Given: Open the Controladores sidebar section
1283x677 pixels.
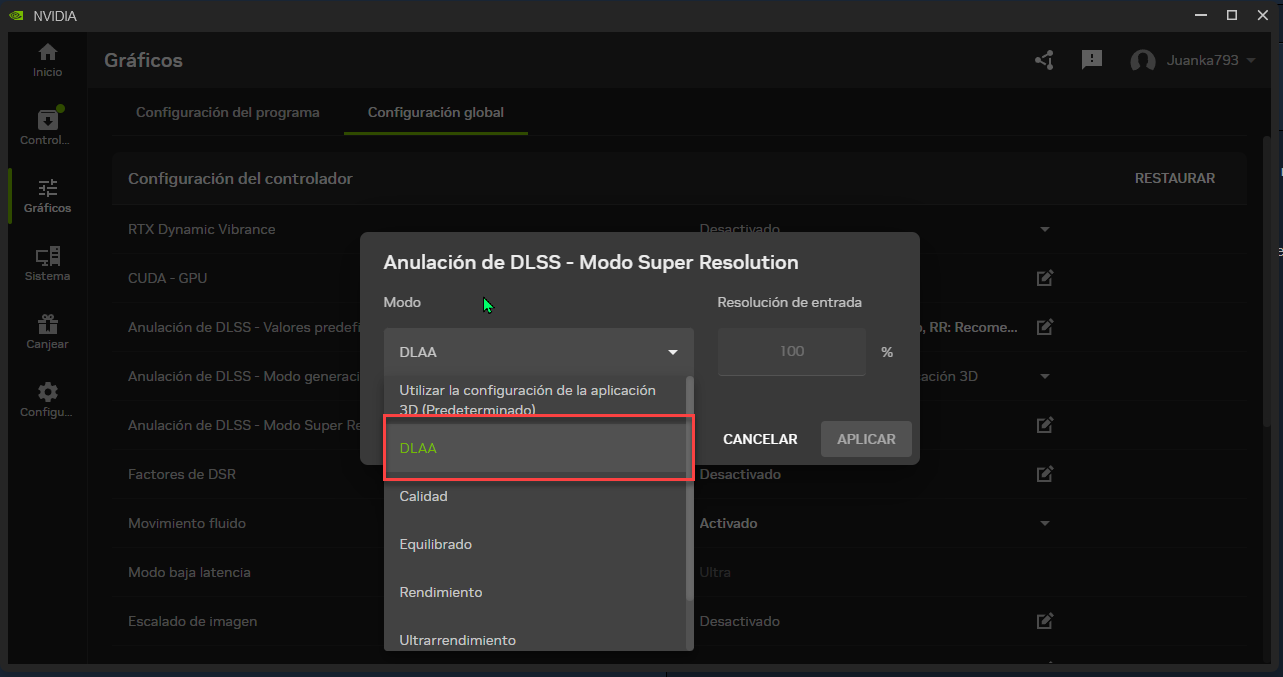Looking at the screenshot, I should [47, 128].
